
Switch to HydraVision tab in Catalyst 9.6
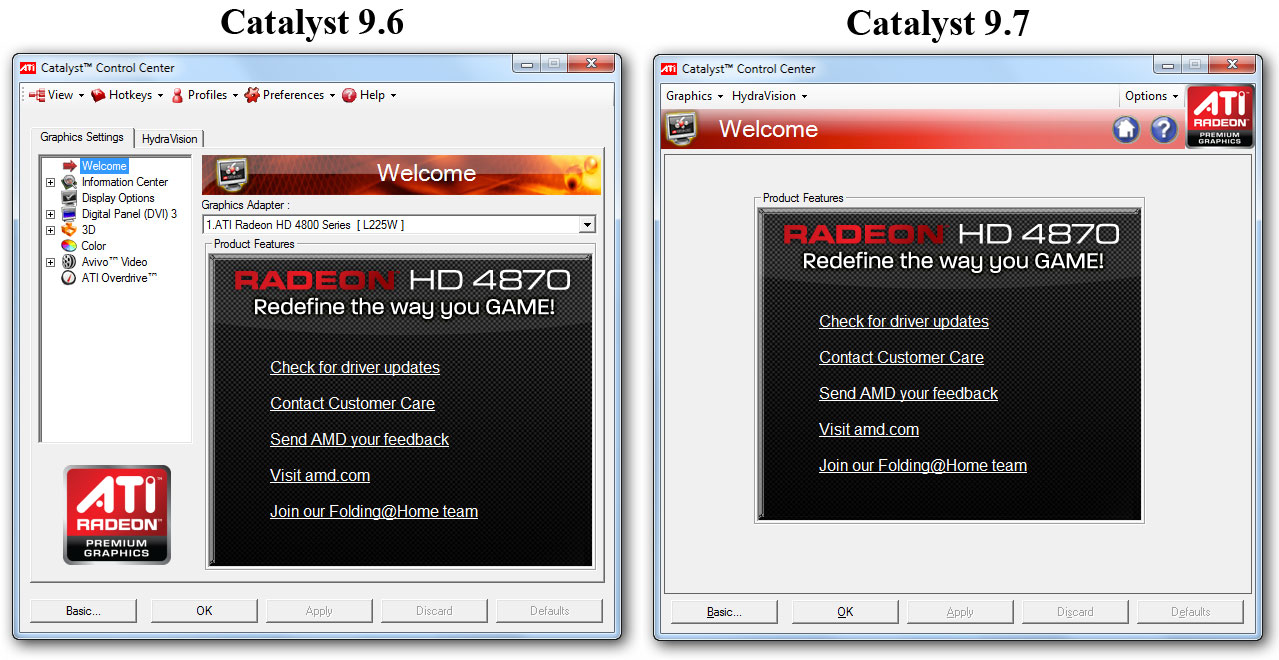pos(170,139)
